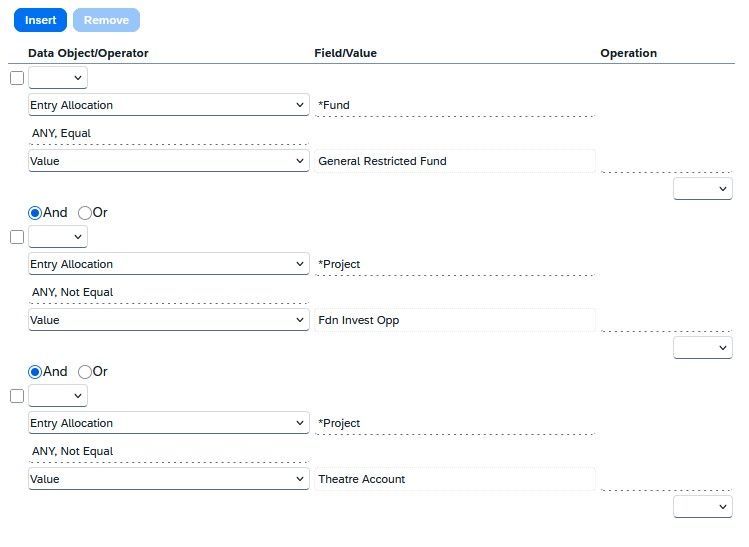Open Value dropdown beside Fdn Invest Opp

click(169, 320)
